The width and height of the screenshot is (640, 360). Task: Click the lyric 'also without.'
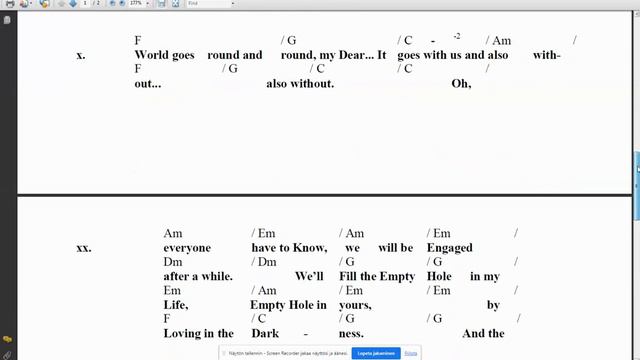click(x=300, y=84)
